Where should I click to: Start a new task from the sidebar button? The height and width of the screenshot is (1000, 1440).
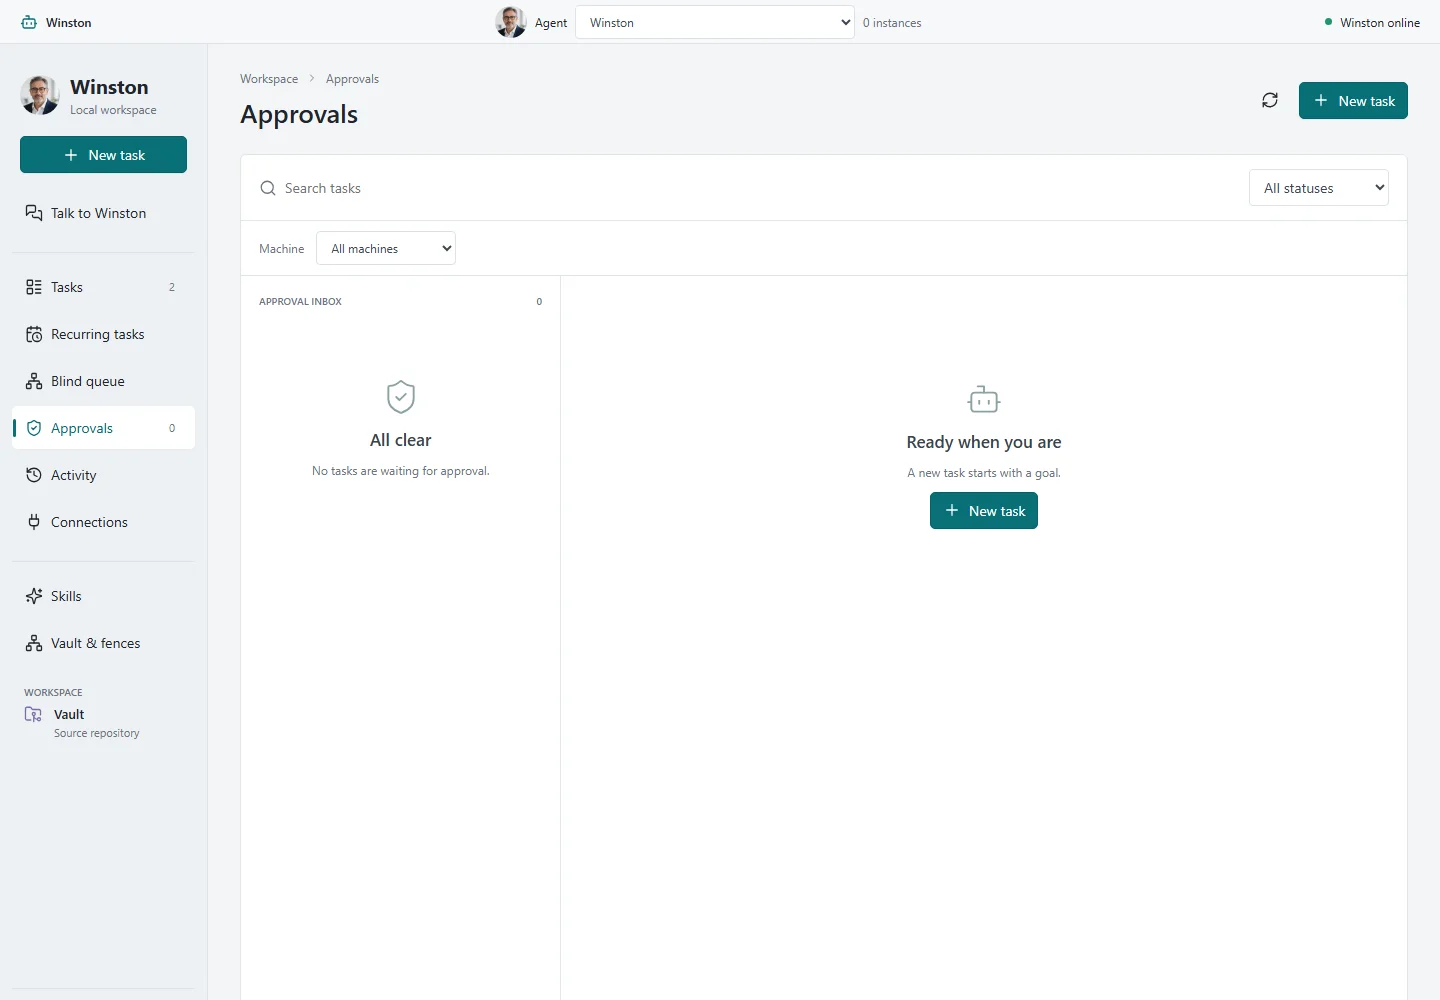[103, 155]
